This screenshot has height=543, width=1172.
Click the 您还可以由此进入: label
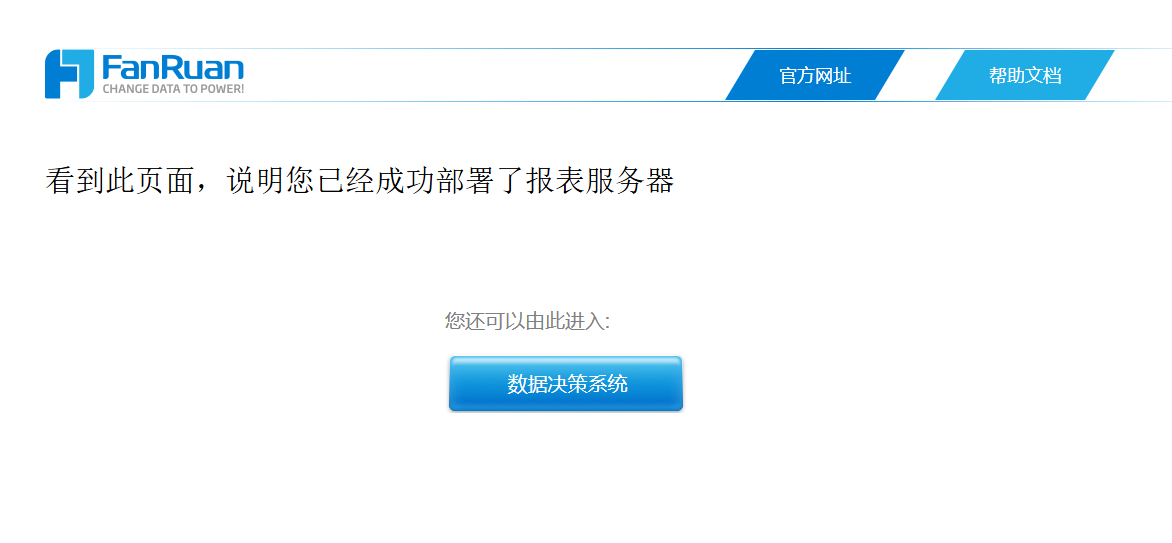(x=528, y=322)
